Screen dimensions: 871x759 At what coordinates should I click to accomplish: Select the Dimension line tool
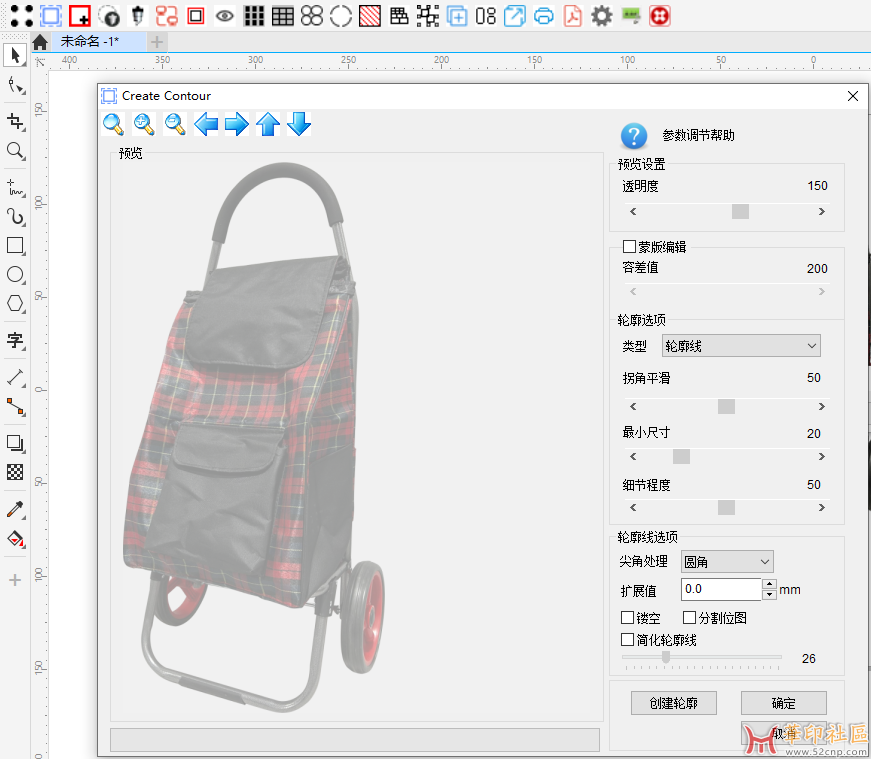tap(15, 377)
